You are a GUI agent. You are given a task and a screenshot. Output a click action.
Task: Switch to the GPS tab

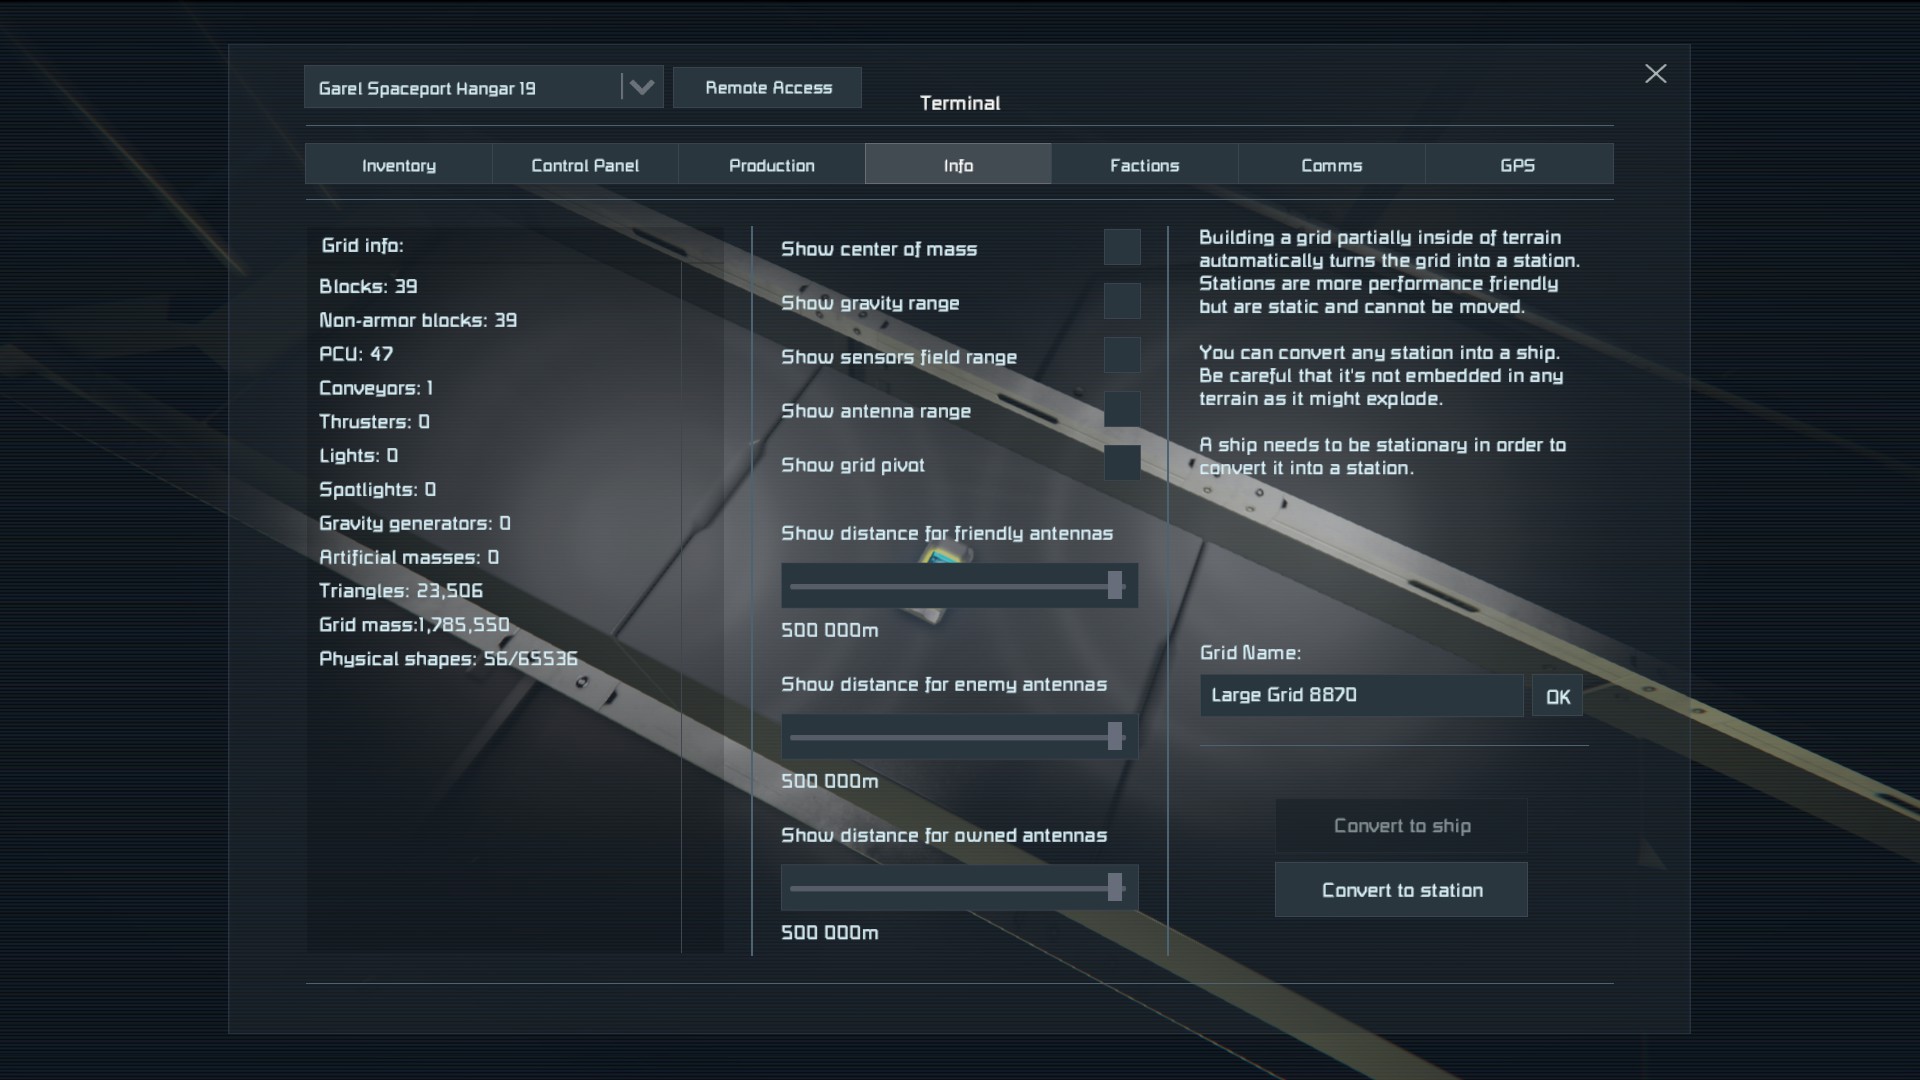(1517, 165)
